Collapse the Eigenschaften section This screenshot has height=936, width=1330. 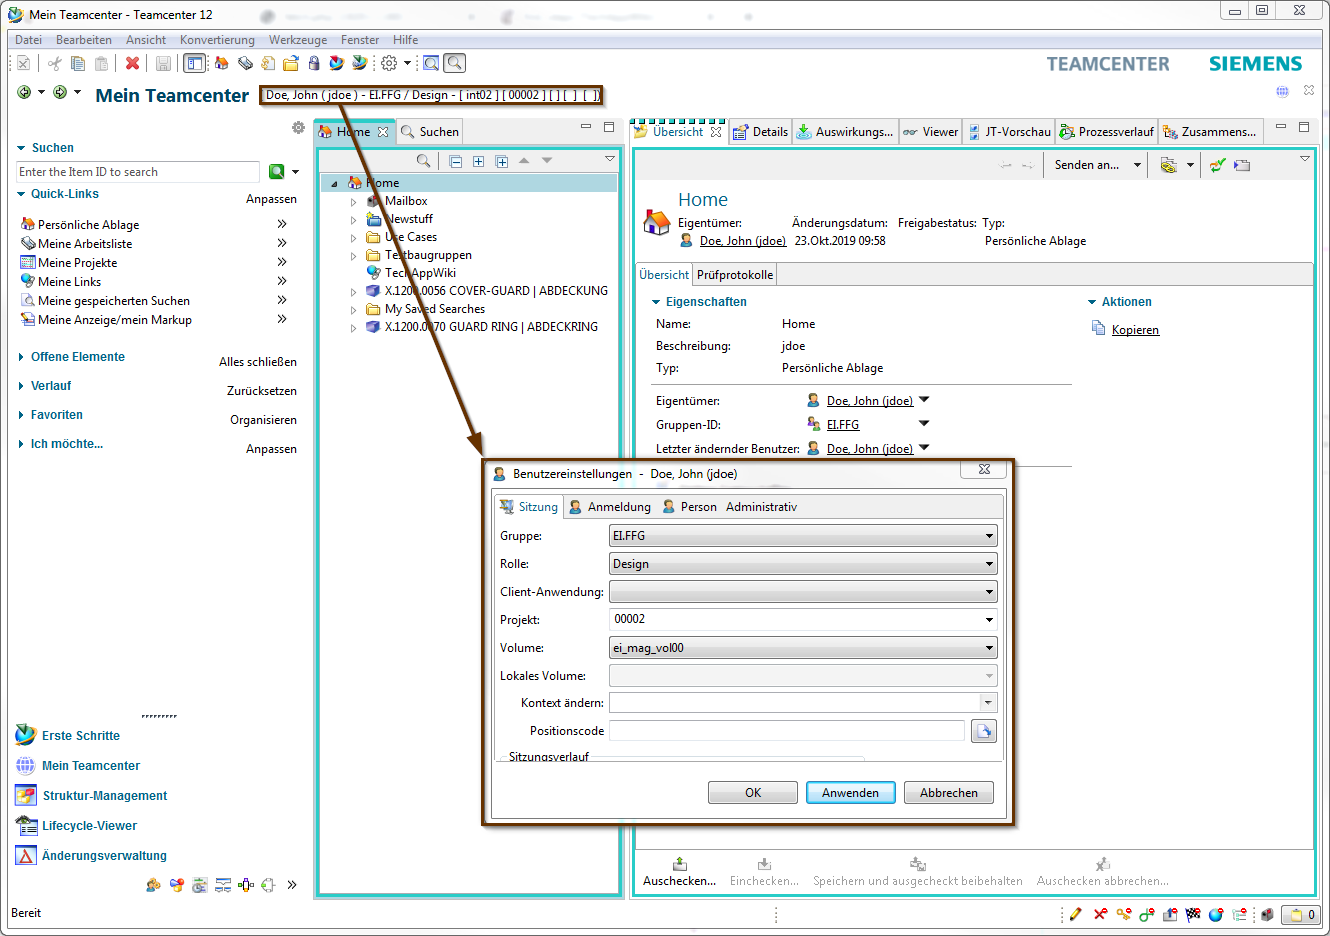(657, 302)
